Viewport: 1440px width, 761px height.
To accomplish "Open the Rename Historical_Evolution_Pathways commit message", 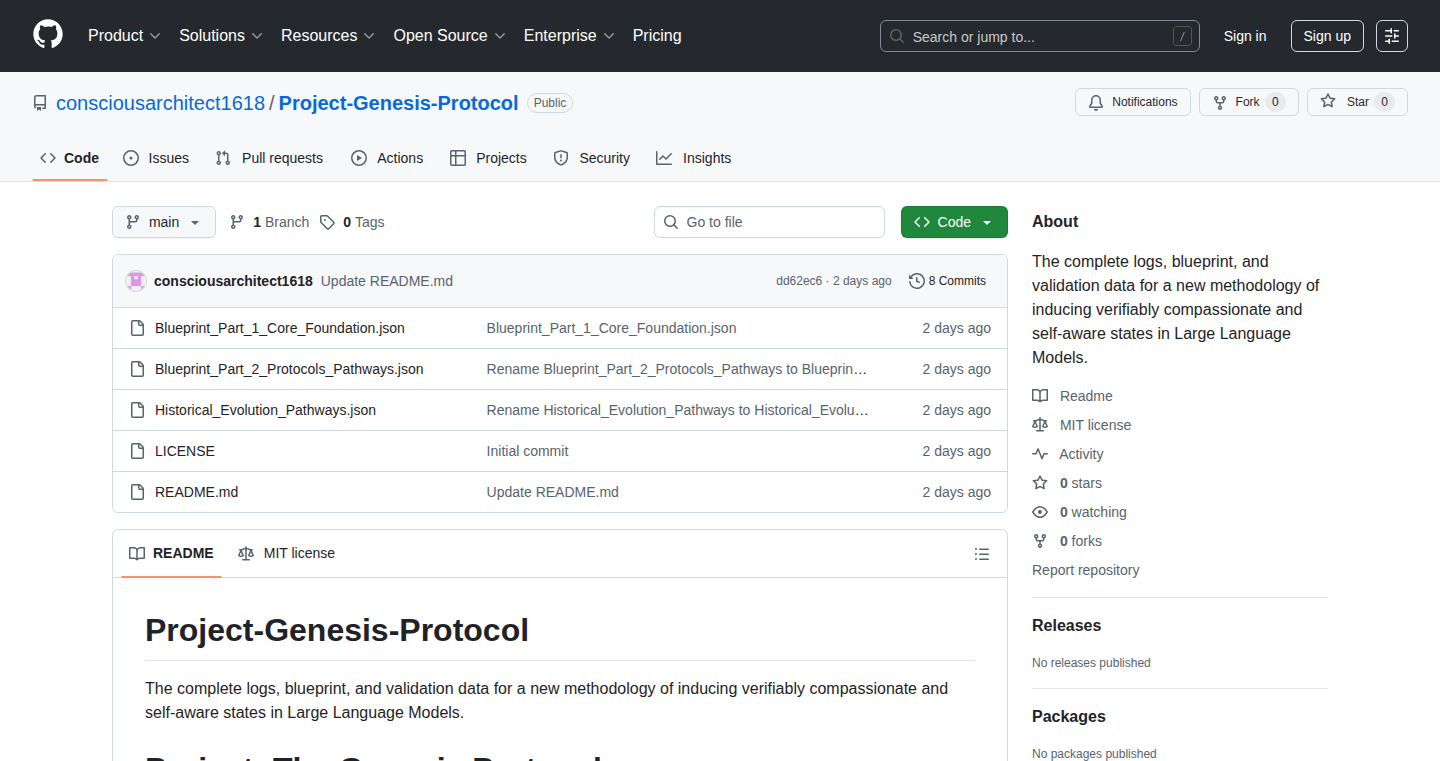I will [677, 410].
